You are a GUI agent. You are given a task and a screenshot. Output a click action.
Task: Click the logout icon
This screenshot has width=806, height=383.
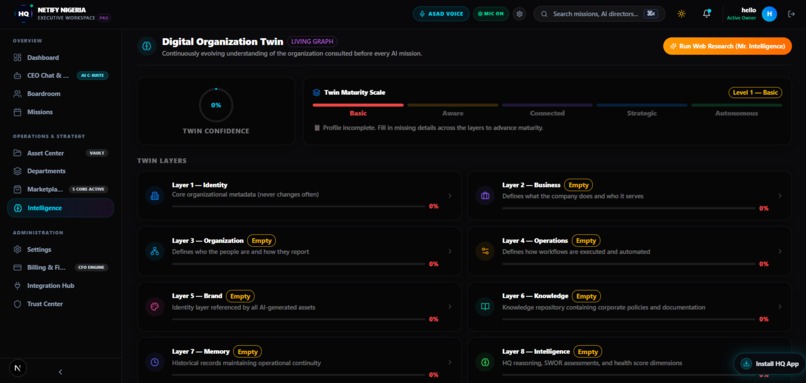792,14
